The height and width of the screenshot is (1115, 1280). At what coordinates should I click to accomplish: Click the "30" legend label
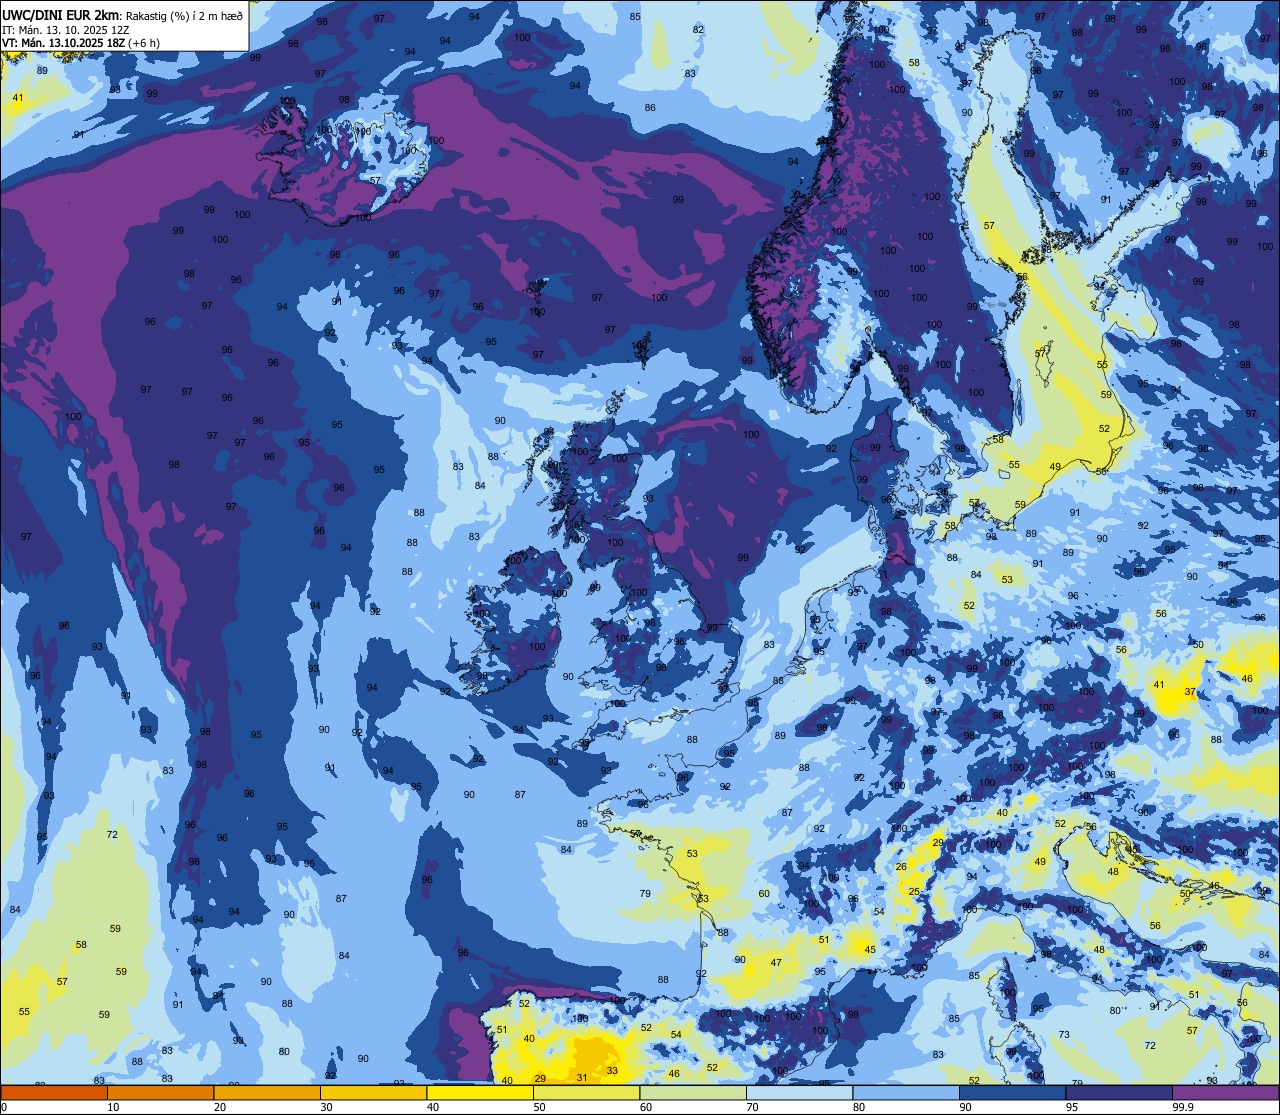(x=326, y=1107)
